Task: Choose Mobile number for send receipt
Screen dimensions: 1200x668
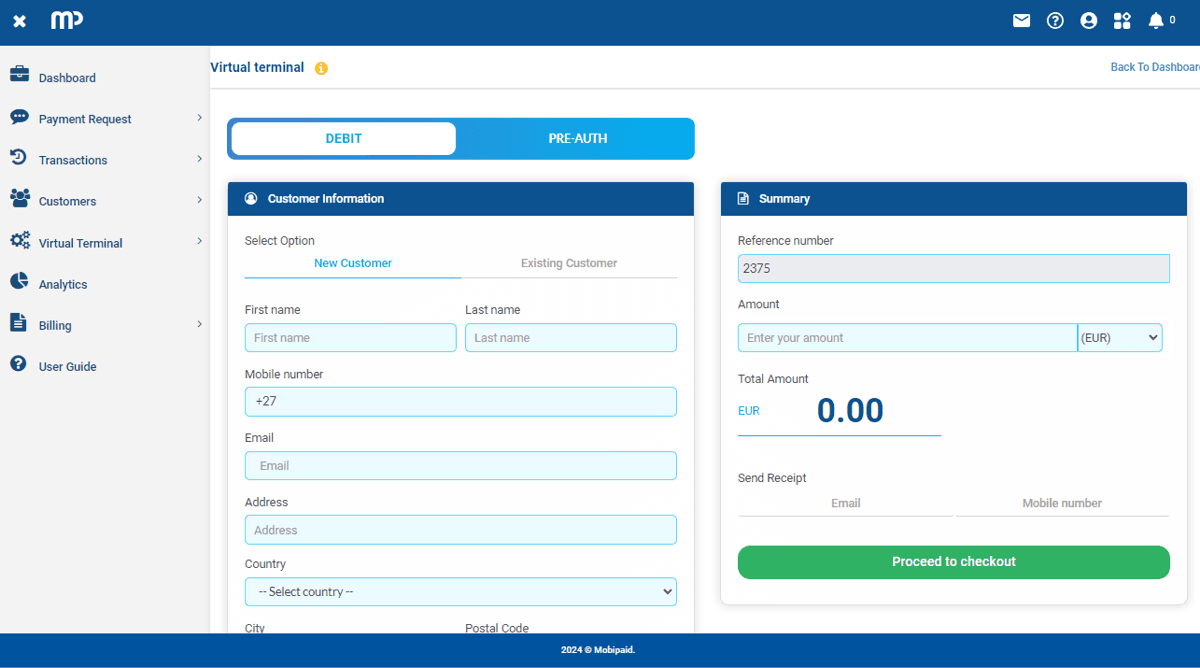Action: [x=1061, y=504]
